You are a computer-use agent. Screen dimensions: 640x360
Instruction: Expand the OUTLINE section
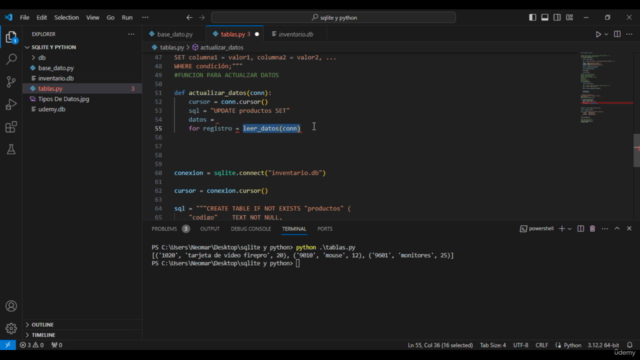[42, 325]
